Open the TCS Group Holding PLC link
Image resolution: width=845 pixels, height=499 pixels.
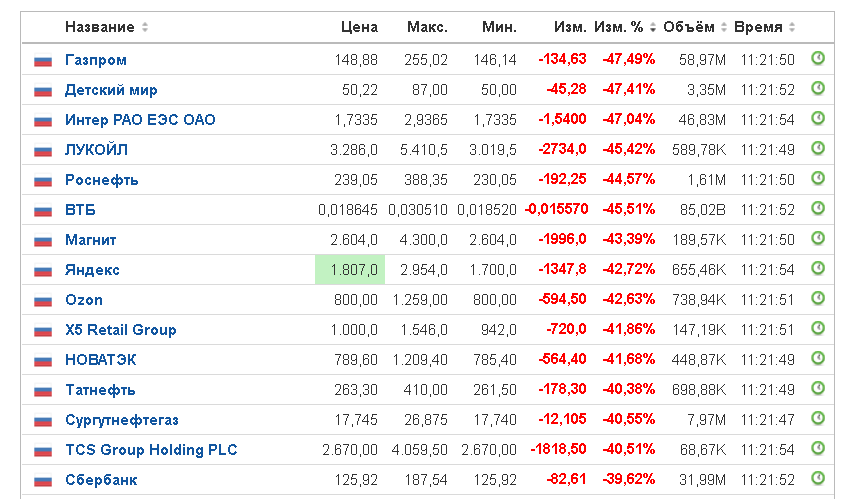point(151,450)
